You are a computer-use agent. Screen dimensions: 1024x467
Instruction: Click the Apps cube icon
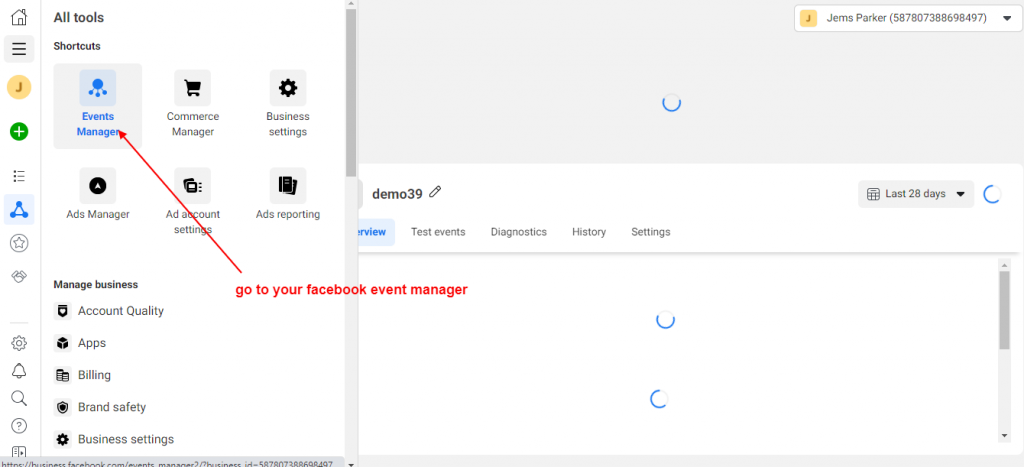pyautogui.click(x=63, y=343)
